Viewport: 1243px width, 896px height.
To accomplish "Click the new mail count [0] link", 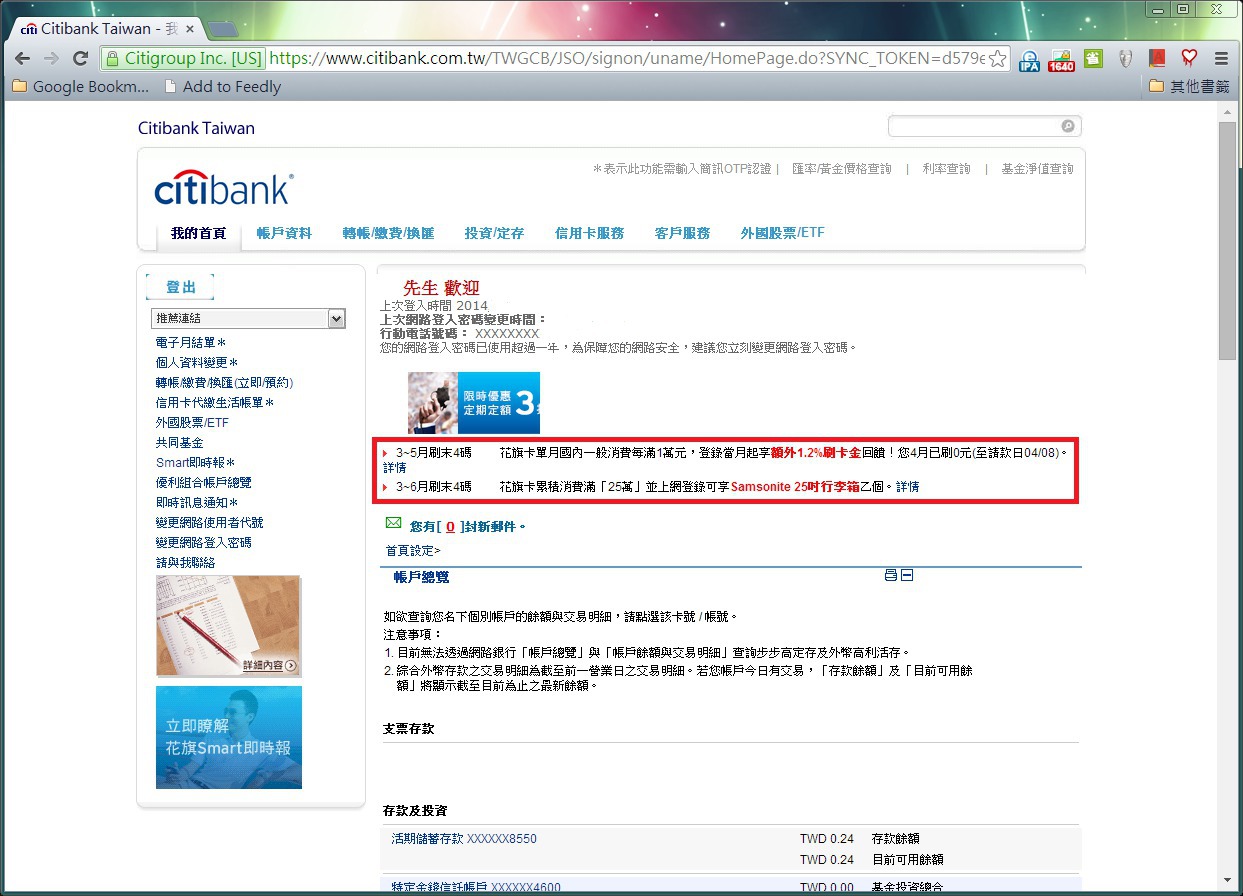I will [x=451, y=526].
